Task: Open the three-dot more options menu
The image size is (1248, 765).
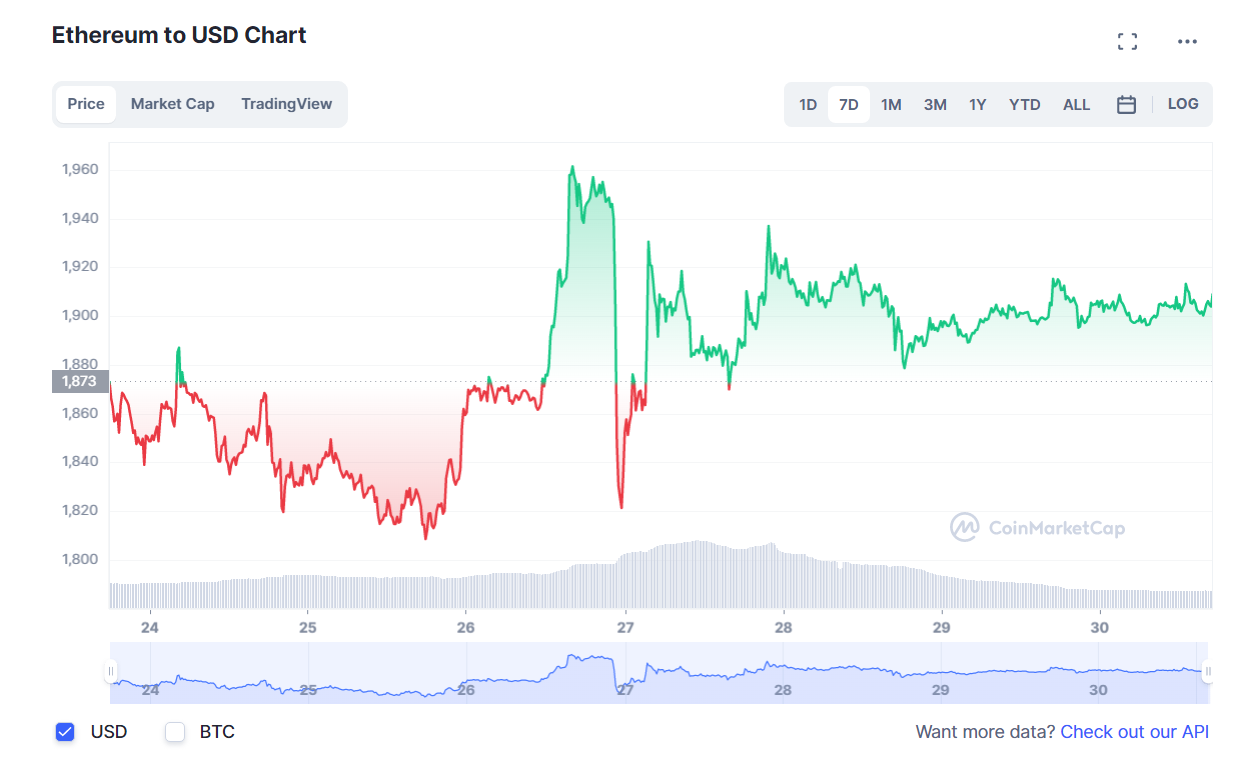Action: pyautogui.click(x=1187, y=41)
